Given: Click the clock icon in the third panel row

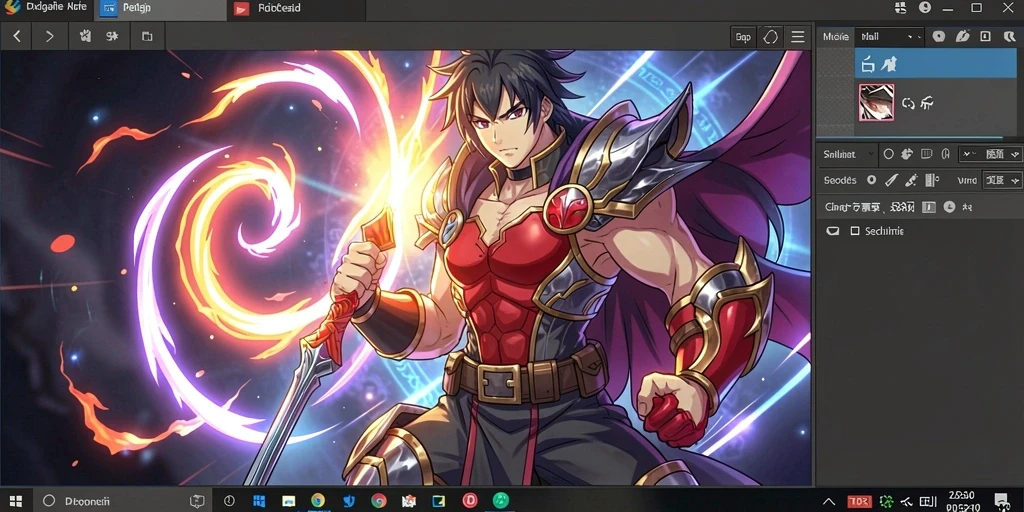Looking at the screenshot, I should [x=949, y=207].
